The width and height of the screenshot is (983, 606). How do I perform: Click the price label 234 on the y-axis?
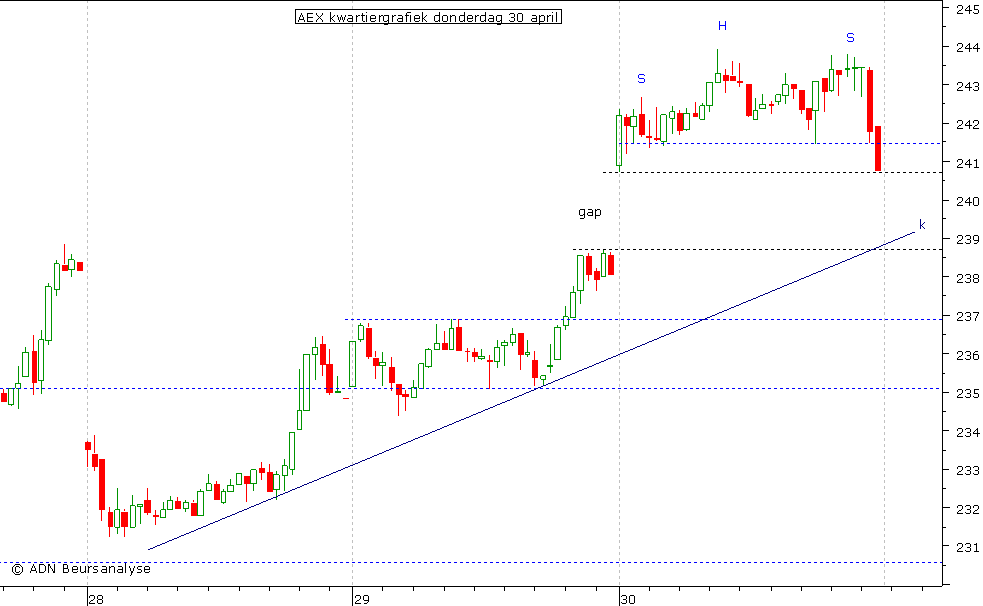(968, 432)
